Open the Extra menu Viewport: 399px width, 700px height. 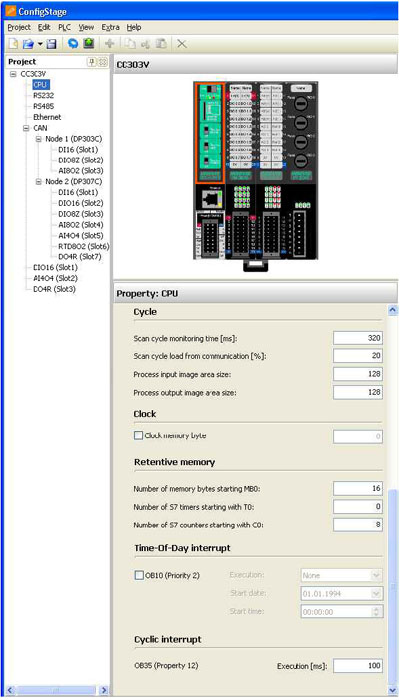(110, 27)
